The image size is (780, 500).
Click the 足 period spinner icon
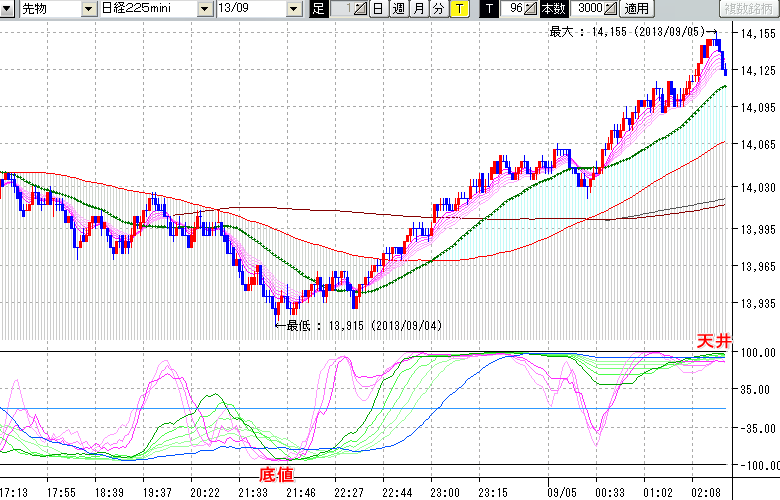(362, 9)
